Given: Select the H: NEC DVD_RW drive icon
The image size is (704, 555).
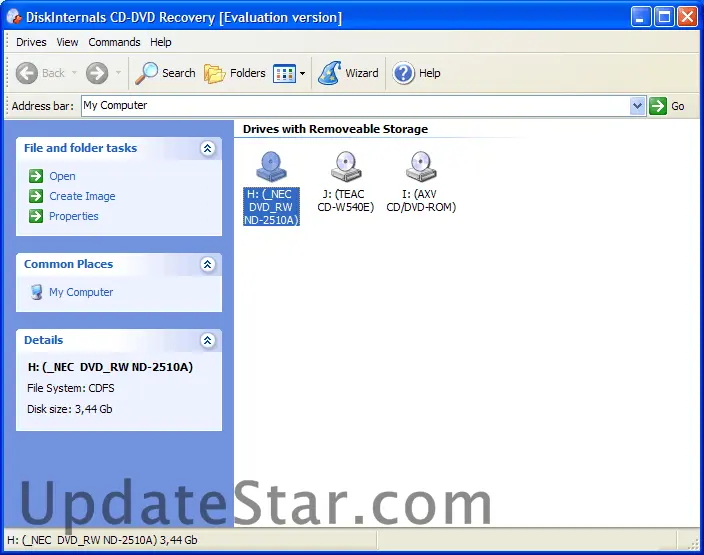Looking at the screenshot, I should (x=271, y=167).
